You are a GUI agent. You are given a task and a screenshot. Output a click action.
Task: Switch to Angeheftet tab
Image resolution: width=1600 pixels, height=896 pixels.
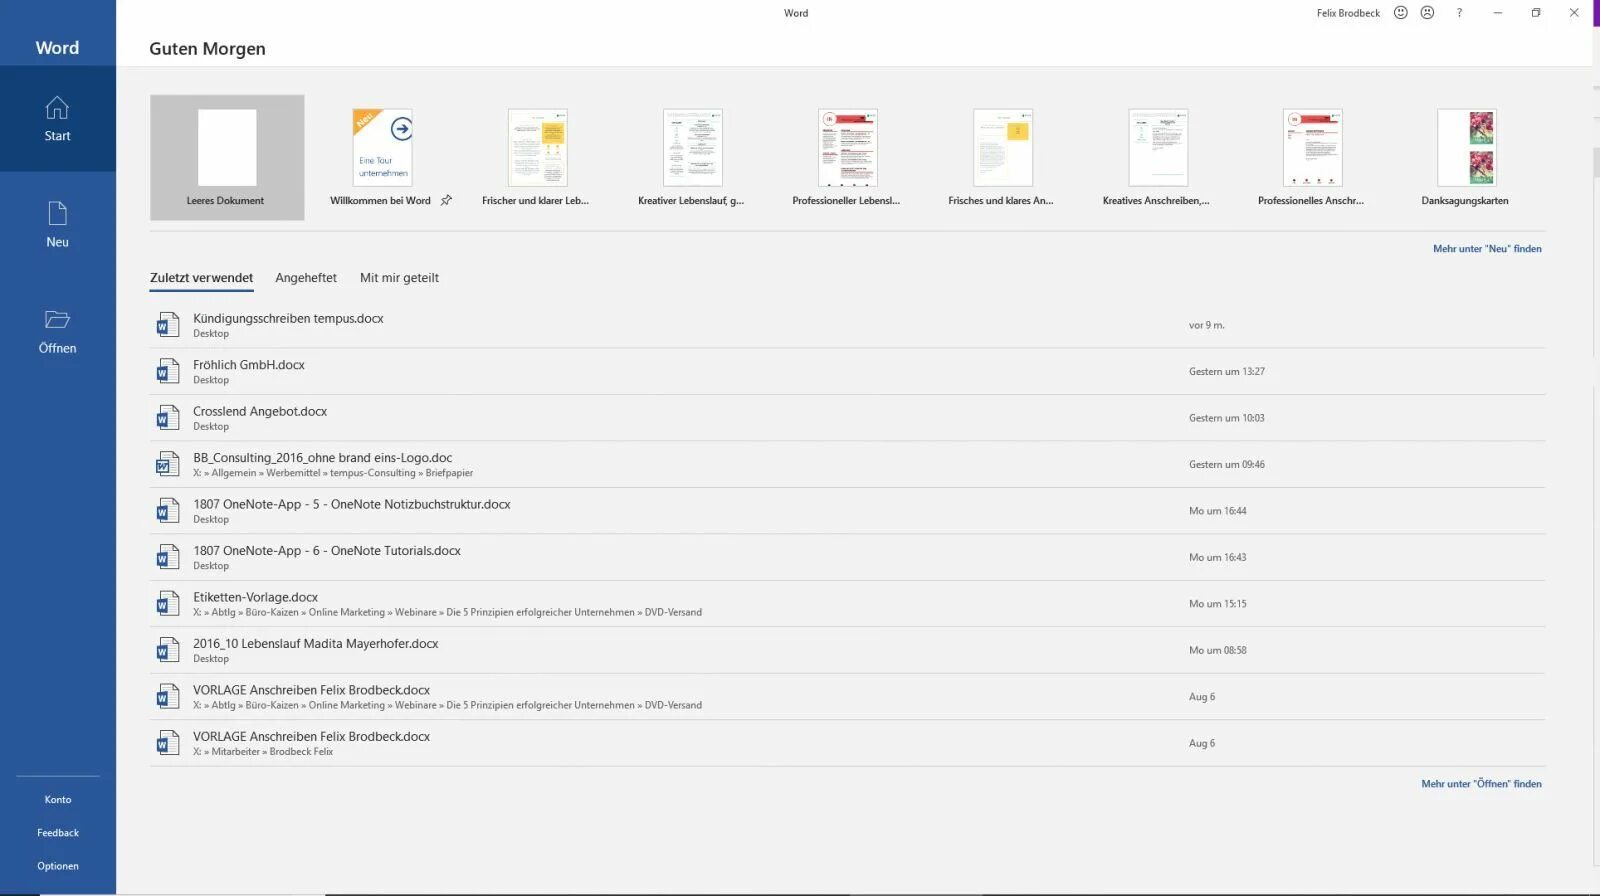(x=306, y=278)
